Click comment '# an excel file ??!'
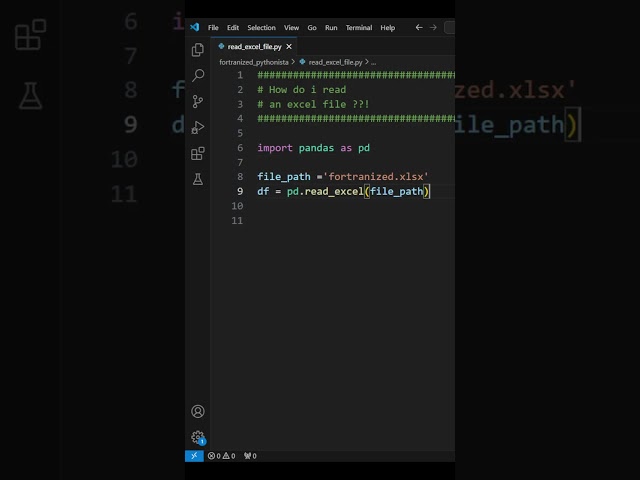 coord(313,104)
